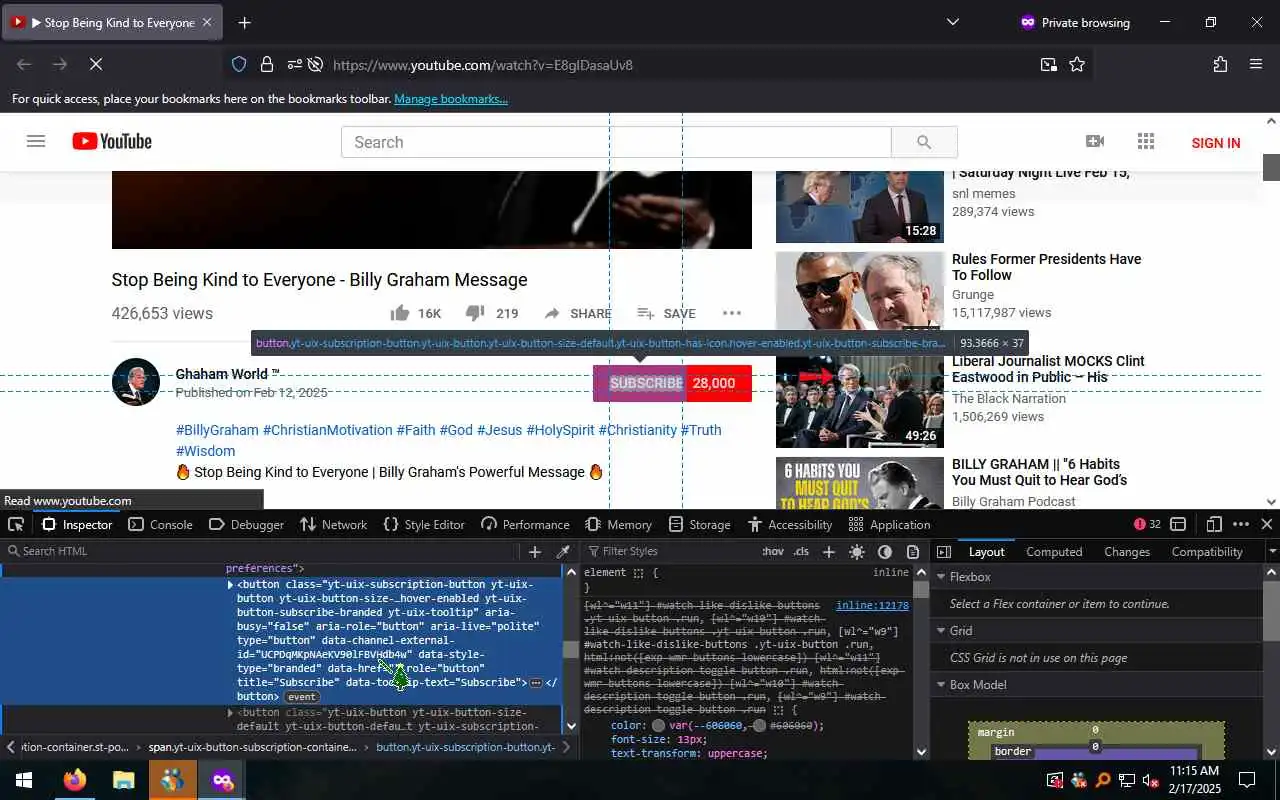Expand the selected button element node
1280x800 pixels.
tap(230, 584)
